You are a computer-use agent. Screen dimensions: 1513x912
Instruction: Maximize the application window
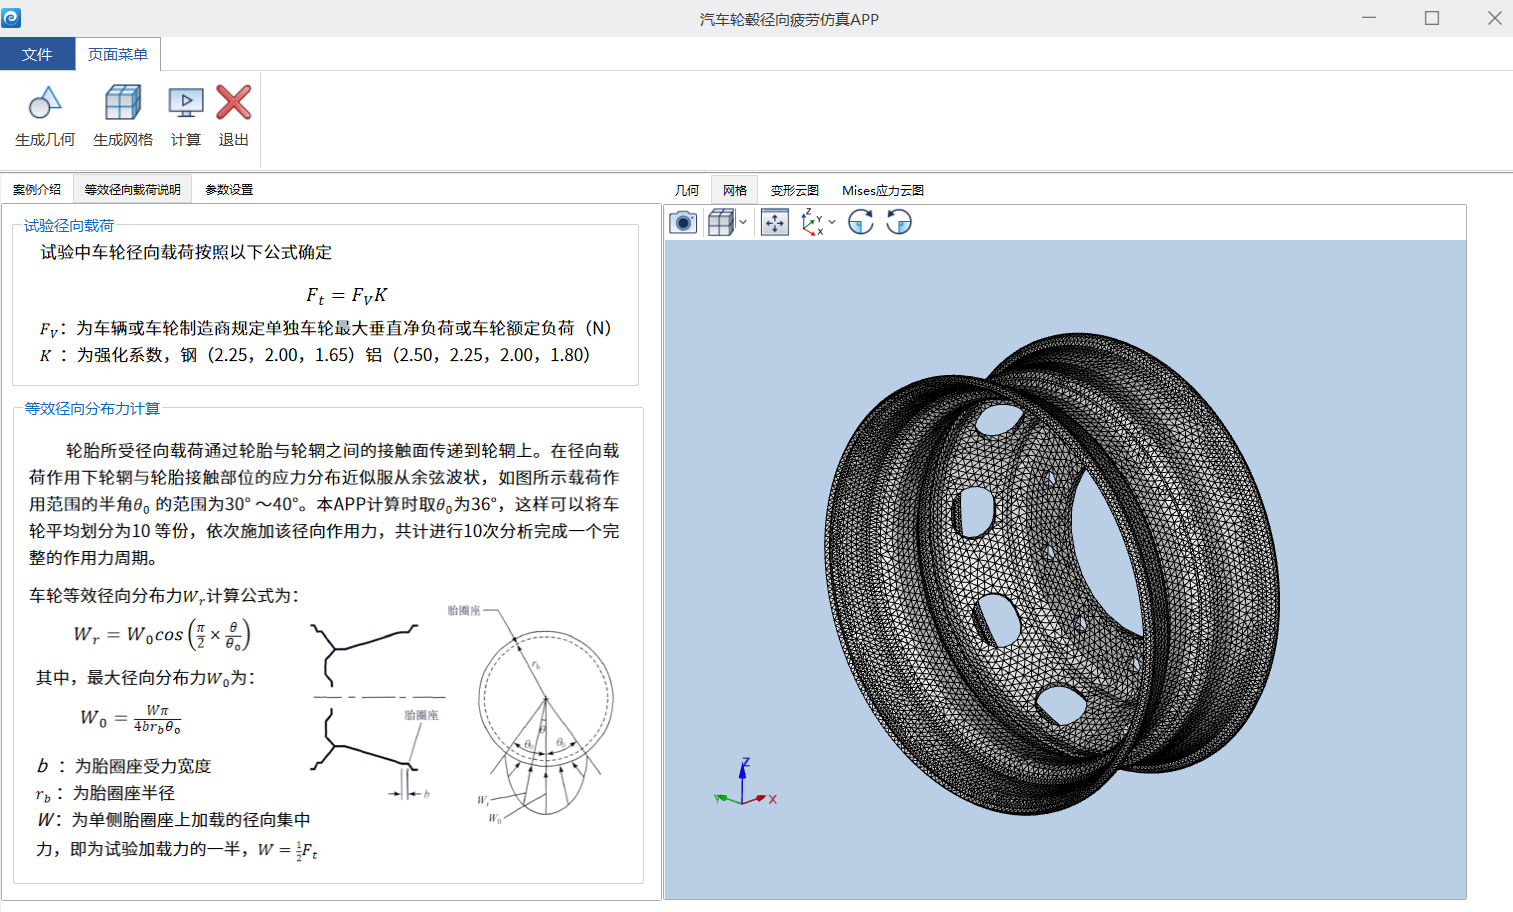(1432, 18)
